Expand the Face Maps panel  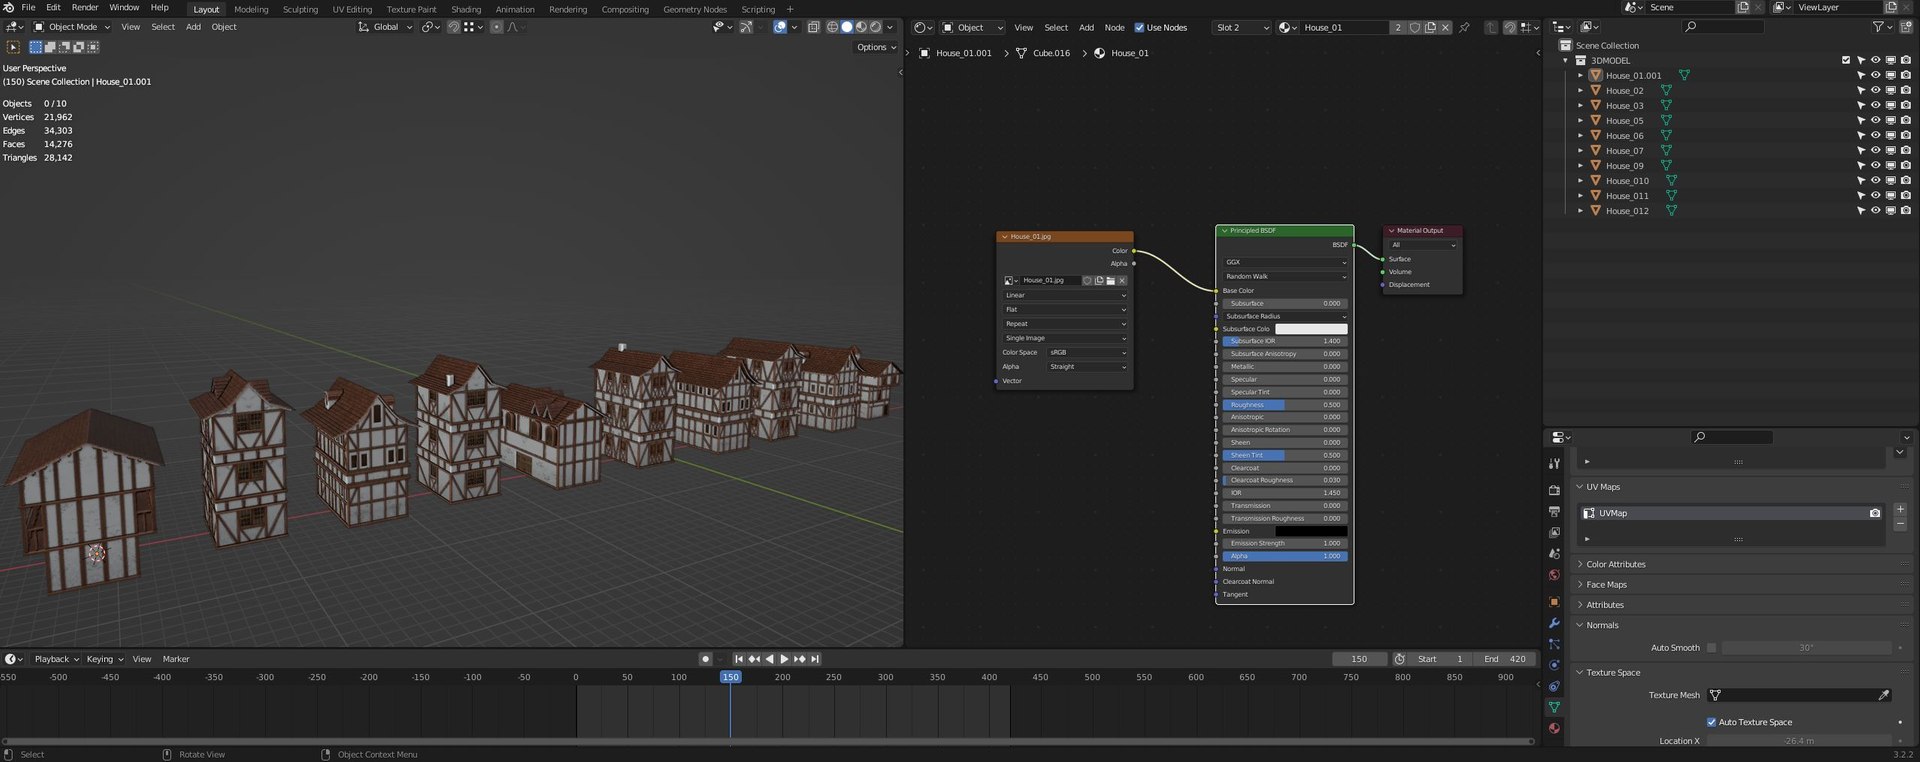(x=1606, y=585)
